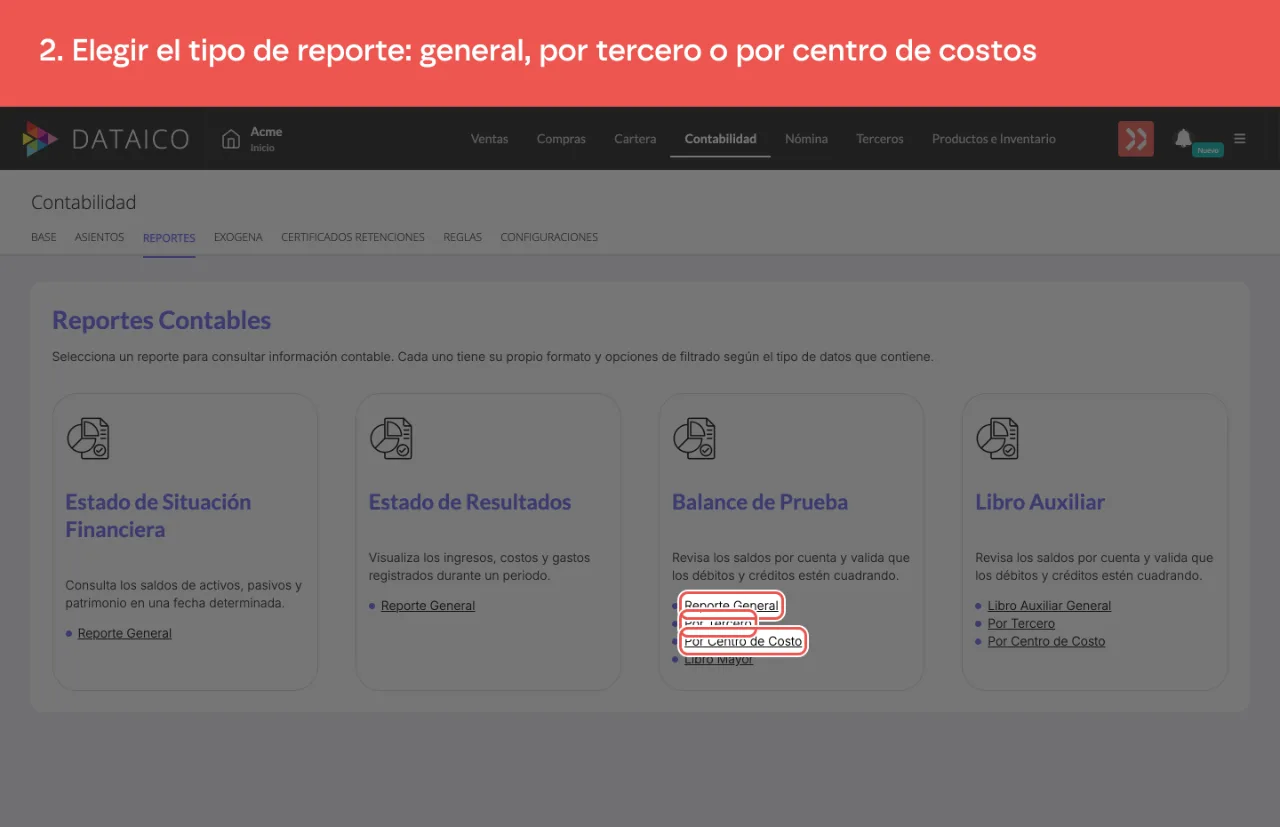Click the Estado de Resultados report icon

(x=391, y=438)
